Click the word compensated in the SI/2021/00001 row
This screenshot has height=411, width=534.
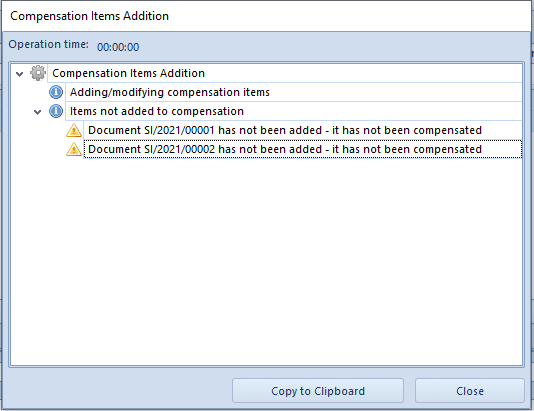tap(447, 130)
